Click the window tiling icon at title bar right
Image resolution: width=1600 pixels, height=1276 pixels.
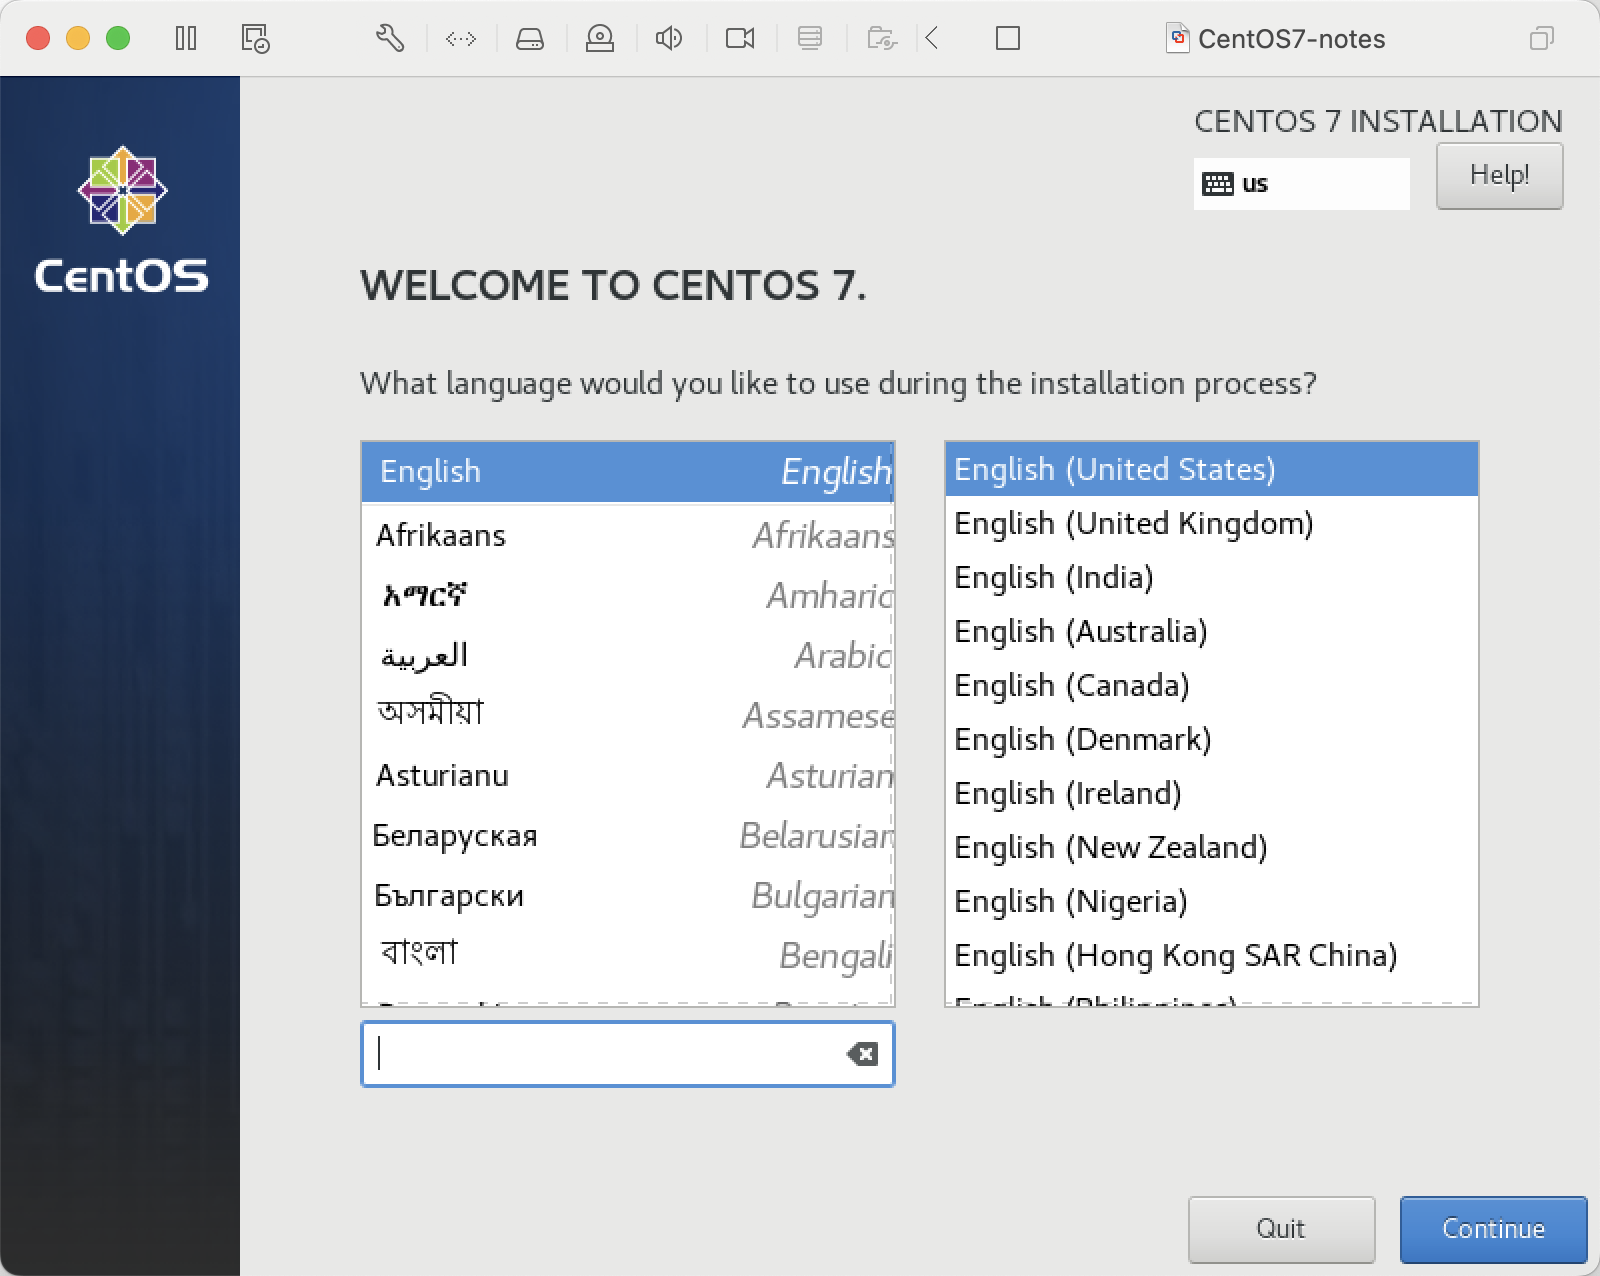pyautogui.click(x=1542, y=39)
